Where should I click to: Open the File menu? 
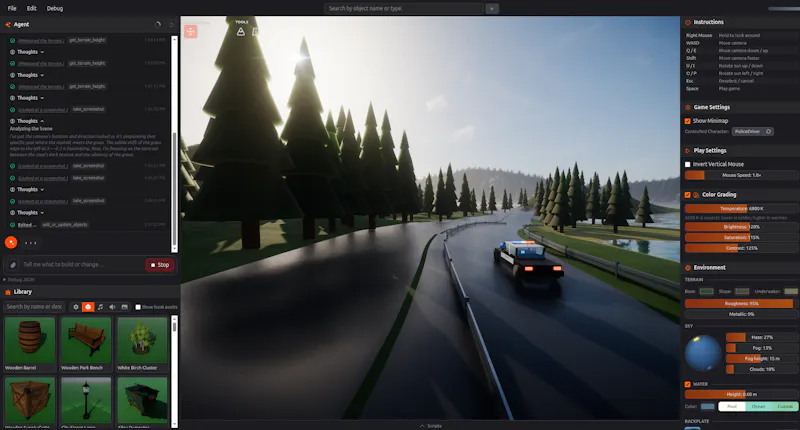12,8
